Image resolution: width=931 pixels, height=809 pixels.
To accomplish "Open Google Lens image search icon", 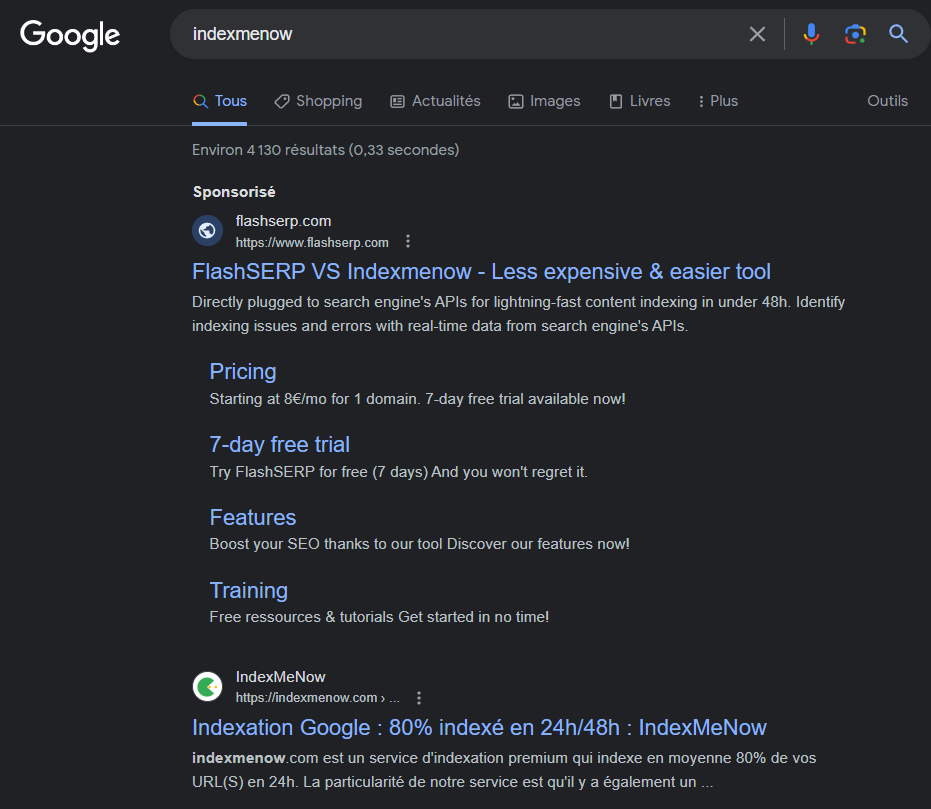I will (x=855, y=34).
